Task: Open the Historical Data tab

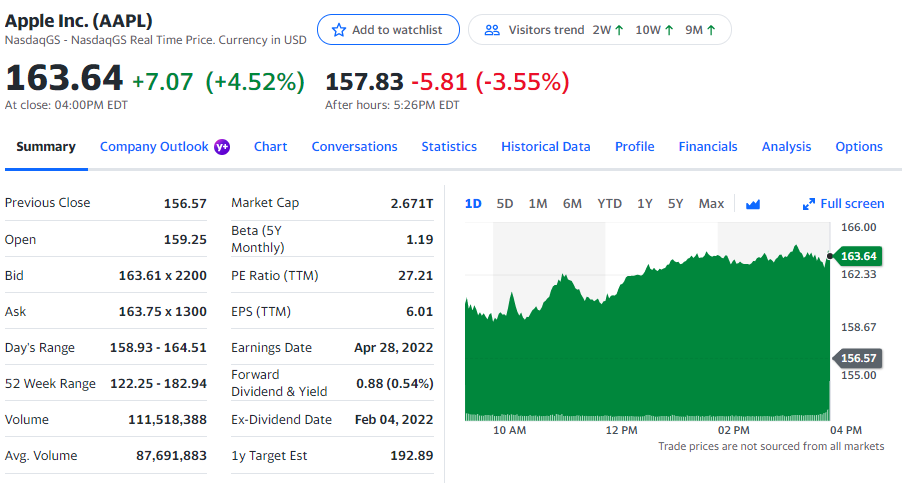Action: (546, 147)
